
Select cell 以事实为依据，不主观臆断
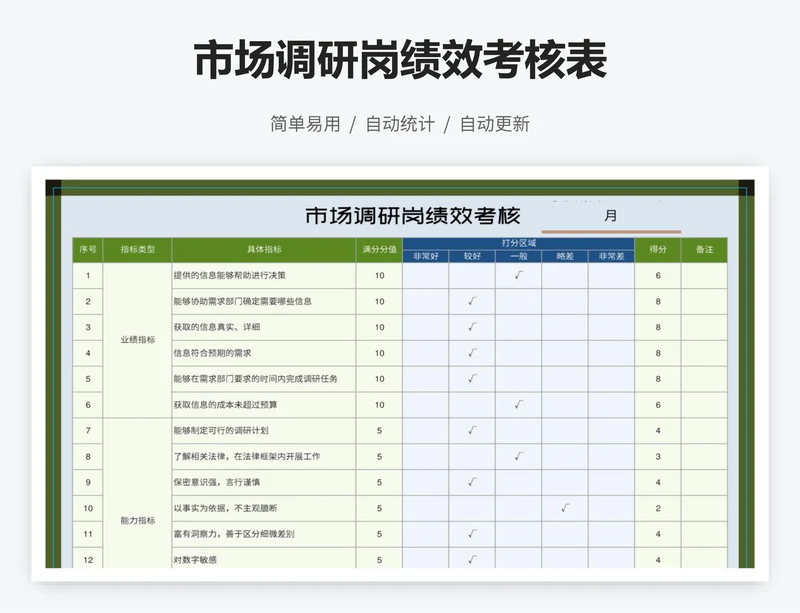tap(264, 508)
